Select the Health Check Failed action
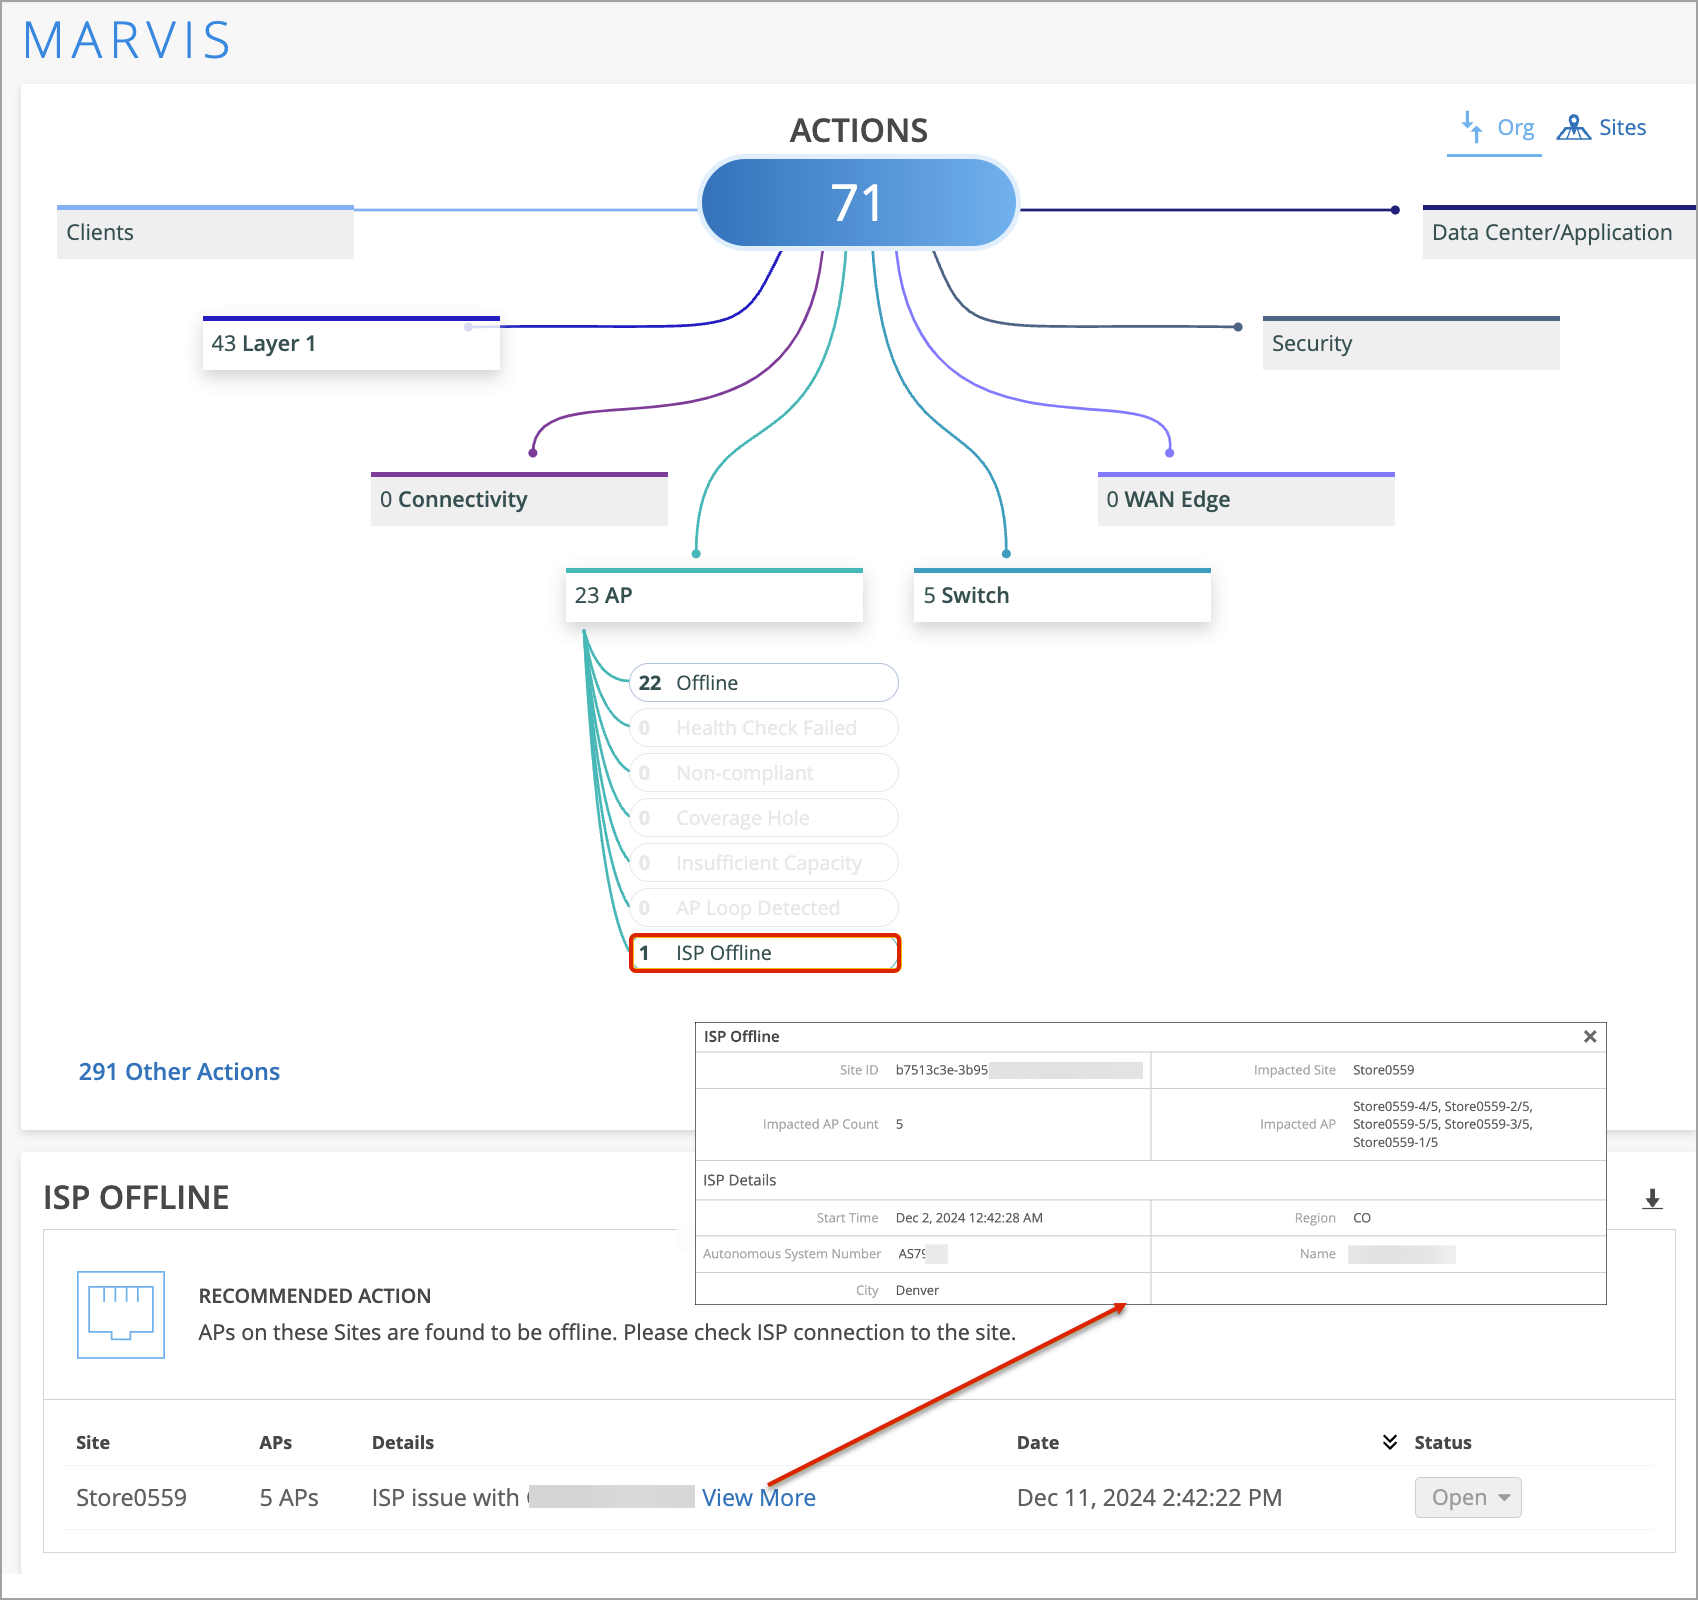The image size is (1698, 1600). 764,728
